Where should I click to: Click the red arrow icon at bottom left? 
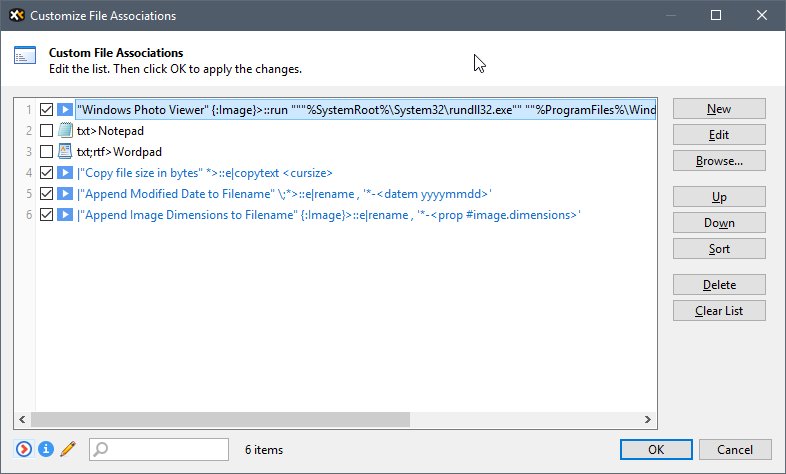point(24,449)
